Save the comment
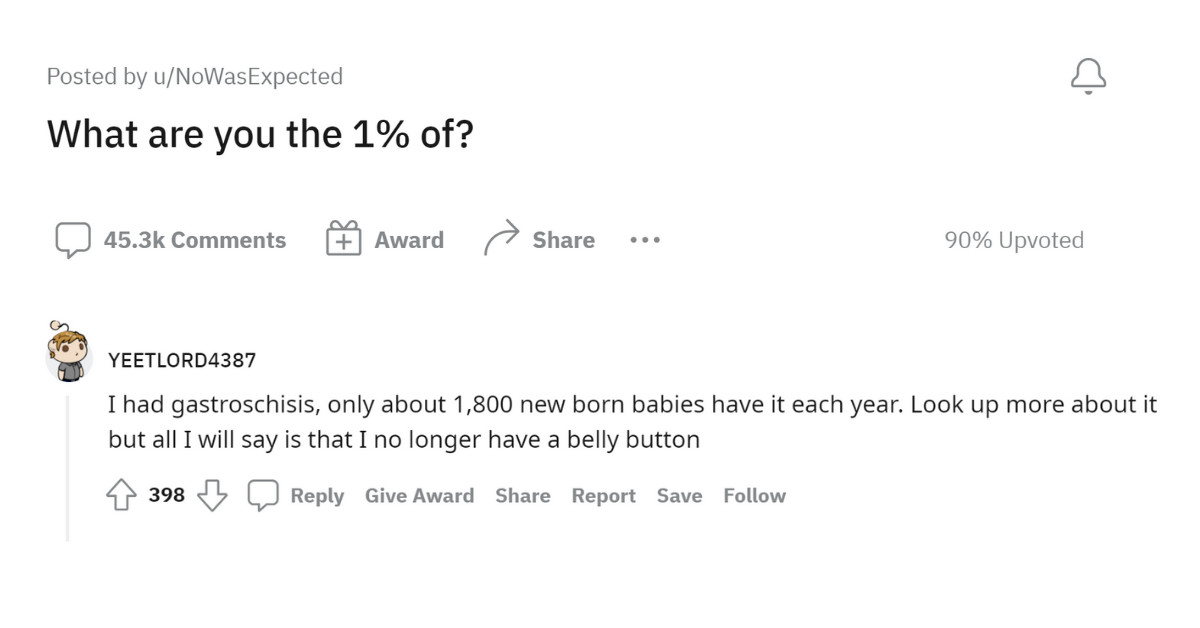The height and width of the screenshot is (628, 1200). (679, 495)
